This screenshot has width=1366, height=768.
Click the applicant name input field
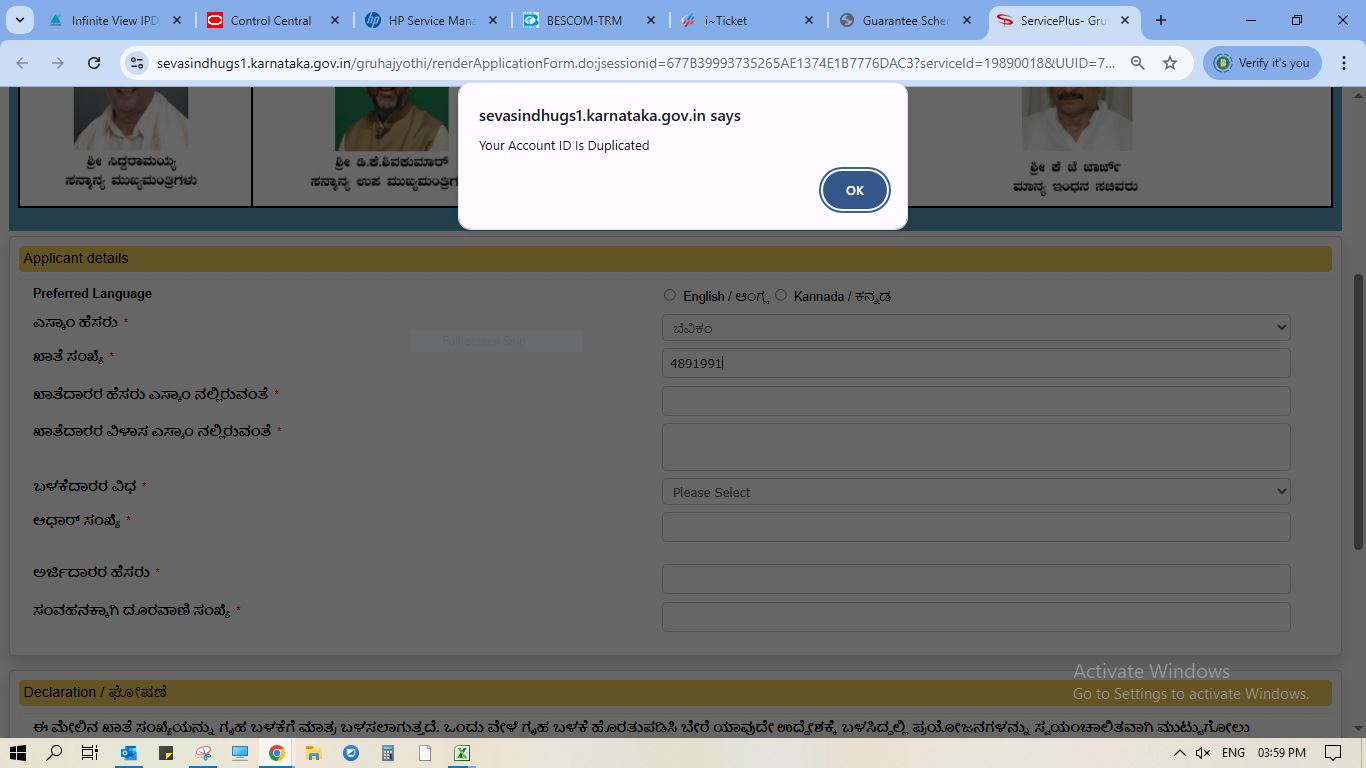click(x=976, y=579)
